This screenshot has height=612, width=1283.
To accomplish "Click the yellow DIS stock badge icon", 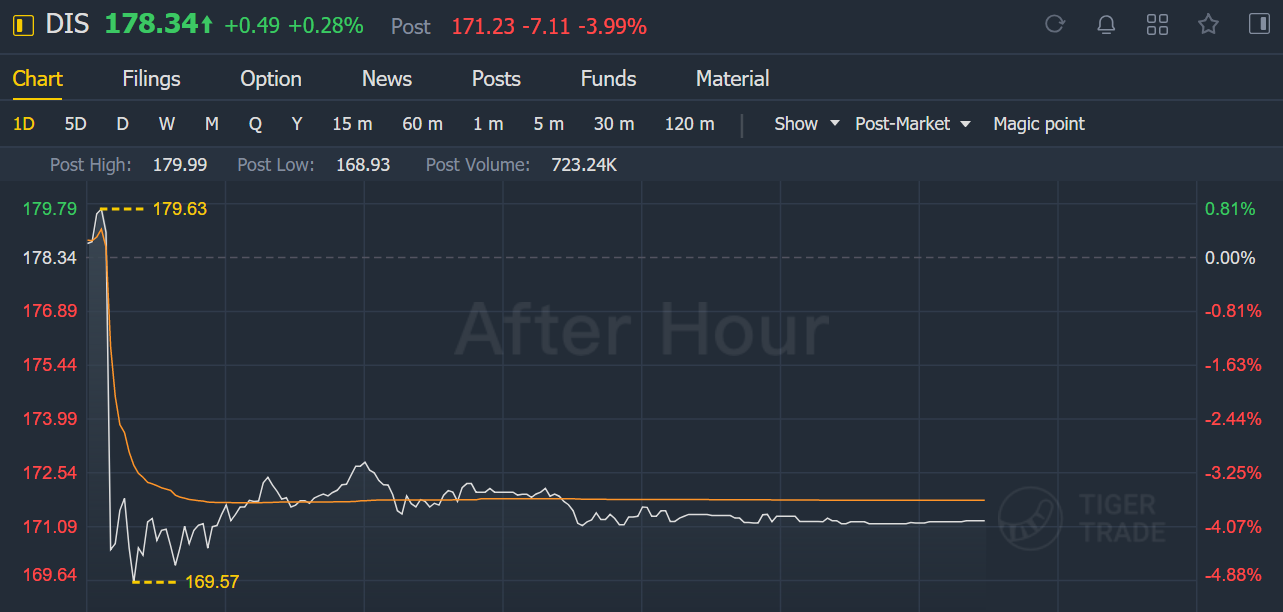I will (23, 25).
